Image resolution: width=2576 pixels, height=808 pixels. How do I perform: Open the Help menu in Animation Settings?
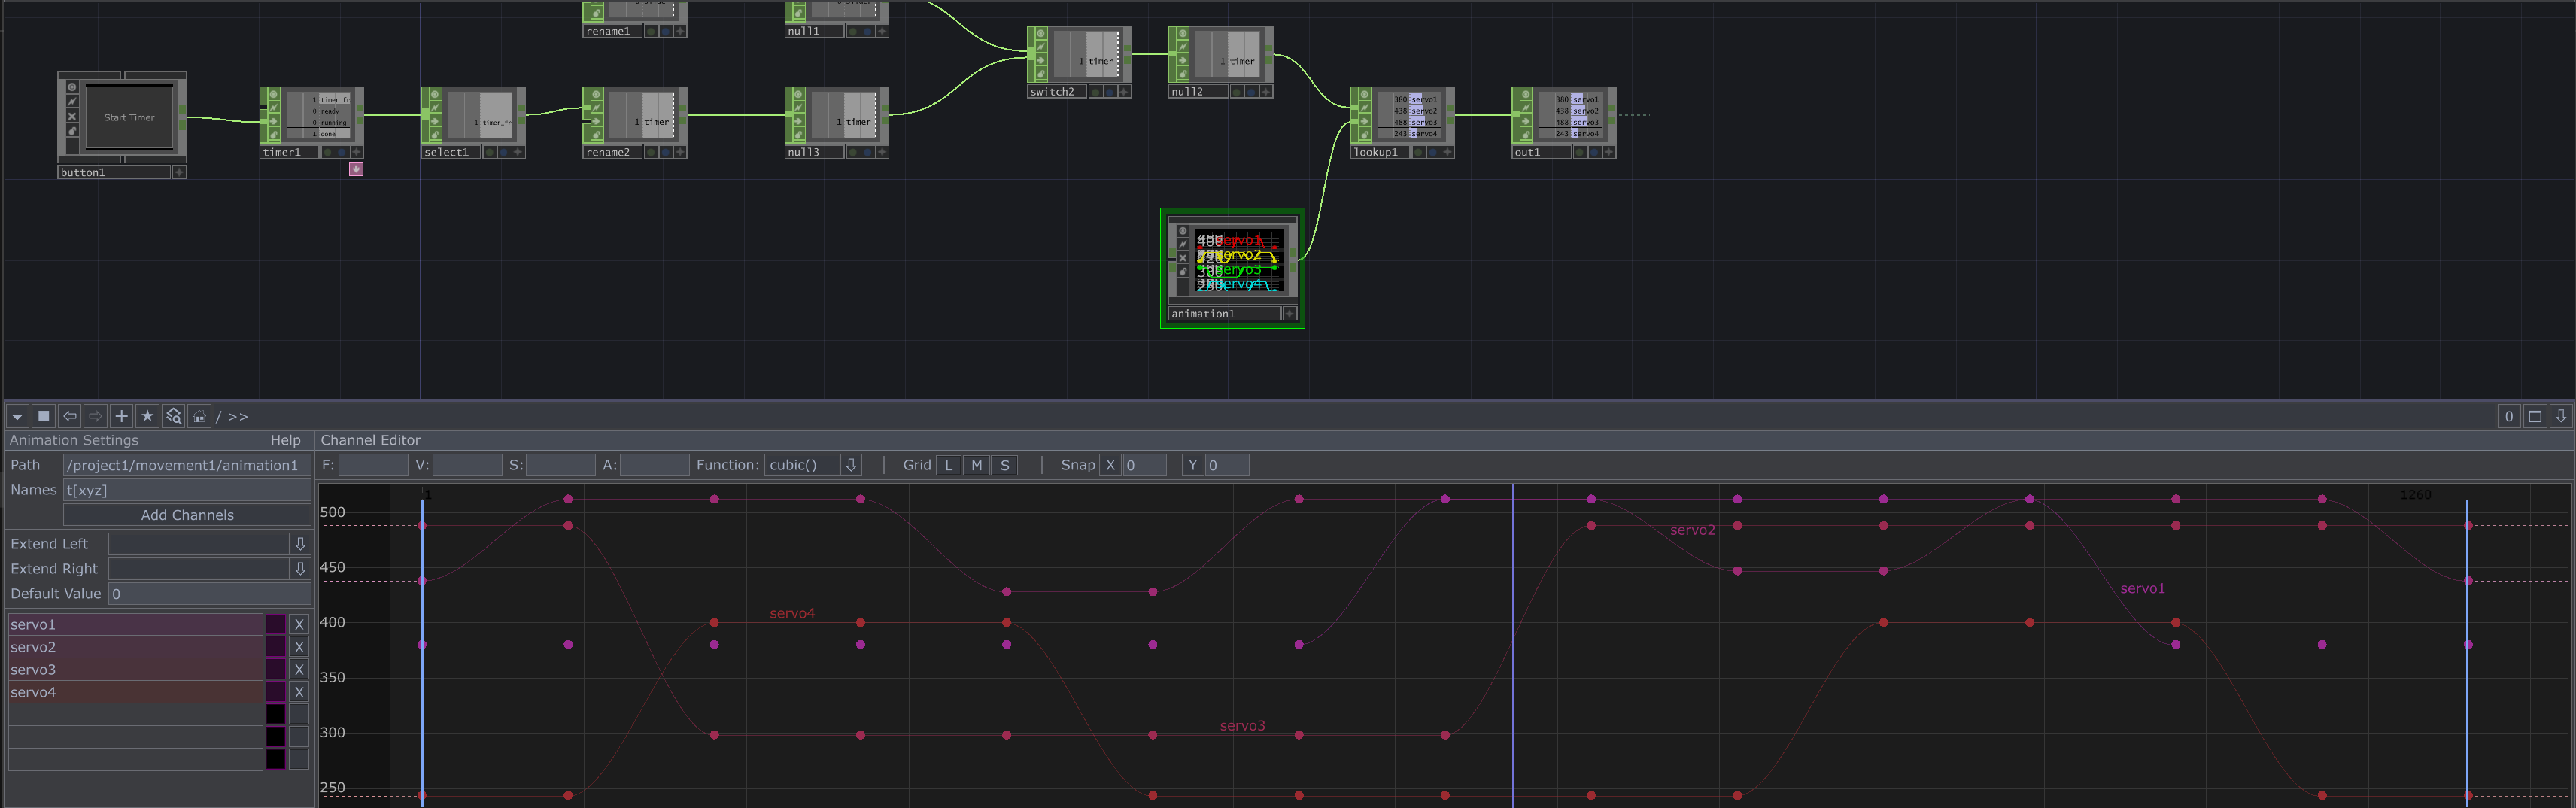285,440
